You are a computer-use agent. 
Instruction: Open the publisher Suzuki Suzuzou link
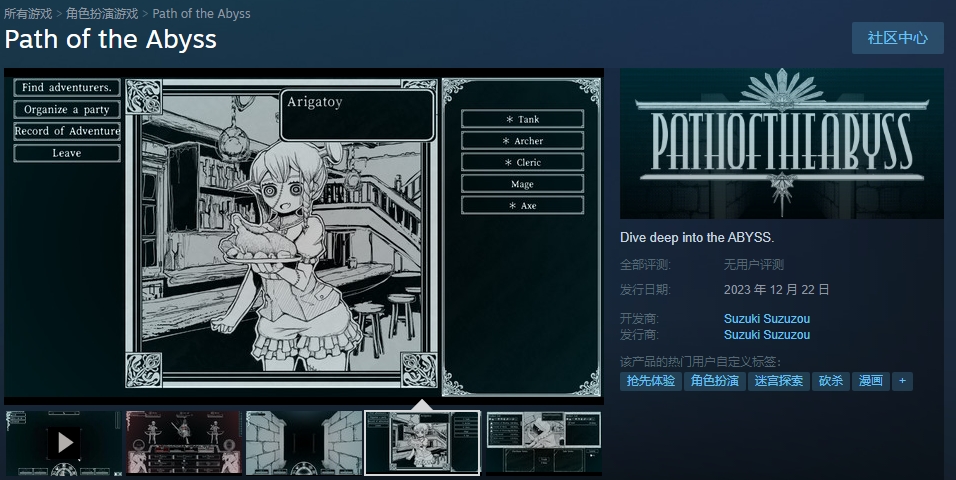tap(766, 334)
